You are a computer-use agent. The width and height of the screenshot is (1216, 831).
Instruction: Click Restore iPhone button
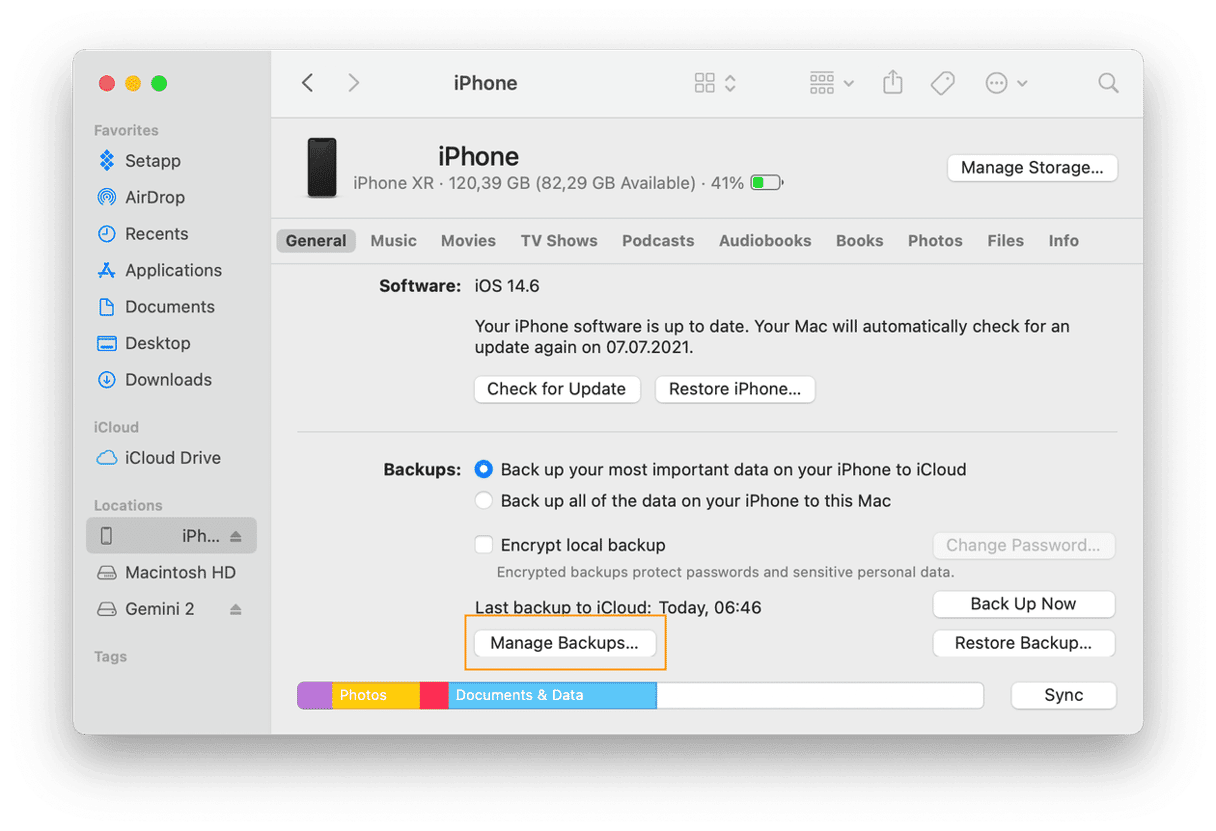735,389
